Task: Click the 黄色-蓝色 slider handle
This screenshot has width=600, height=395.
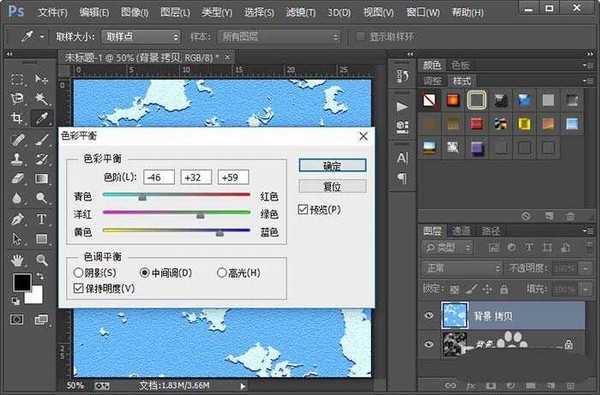Action: coord(220,233)
